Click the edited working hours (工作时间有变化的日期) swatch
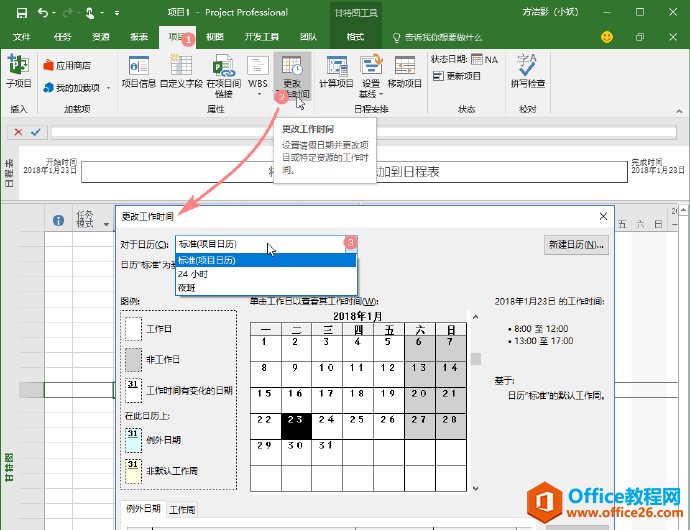This screenshot has width=690, height=530. click(133, 390)
